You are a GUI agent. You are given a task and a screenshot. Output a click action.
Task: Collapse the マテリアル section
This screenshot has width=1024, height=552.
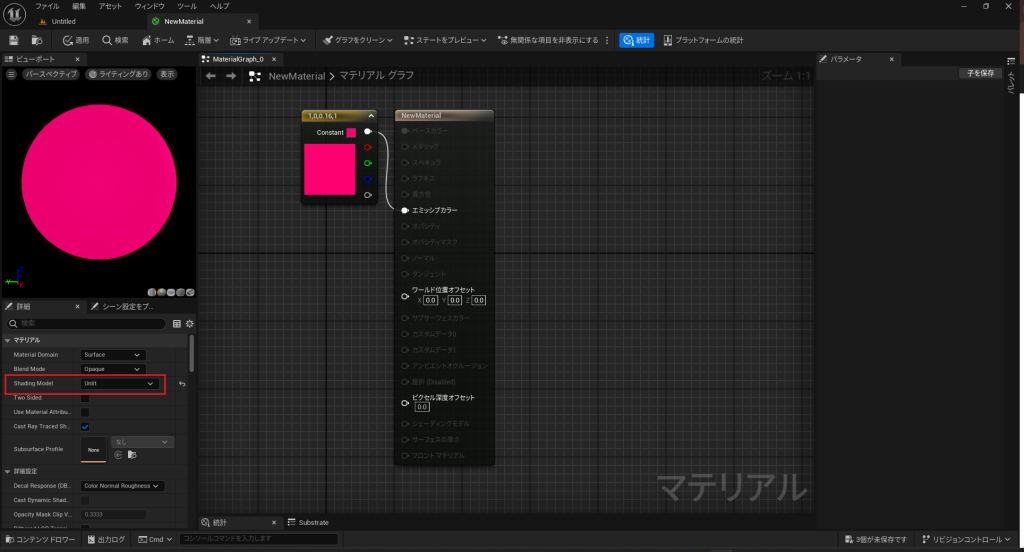tap(8, 340)
